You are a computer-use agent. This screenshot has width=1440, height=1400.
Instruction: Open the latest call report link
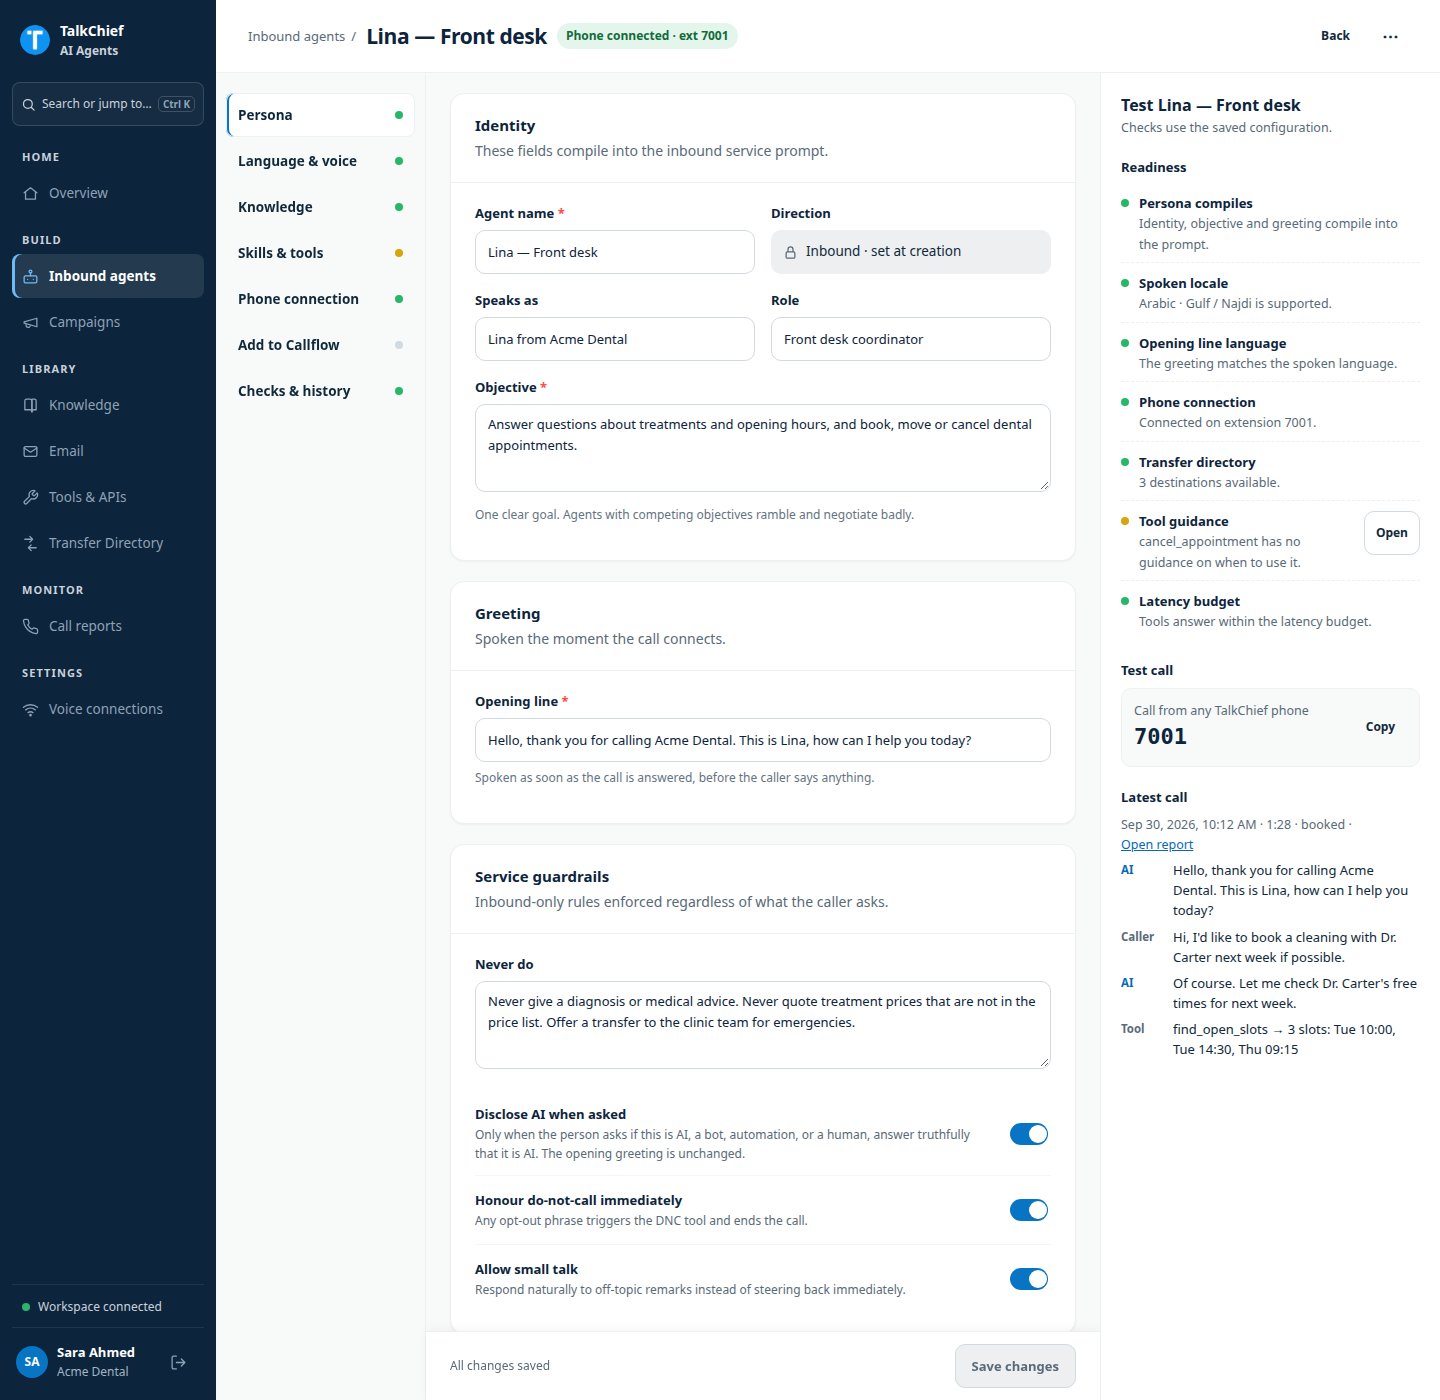1157,845
